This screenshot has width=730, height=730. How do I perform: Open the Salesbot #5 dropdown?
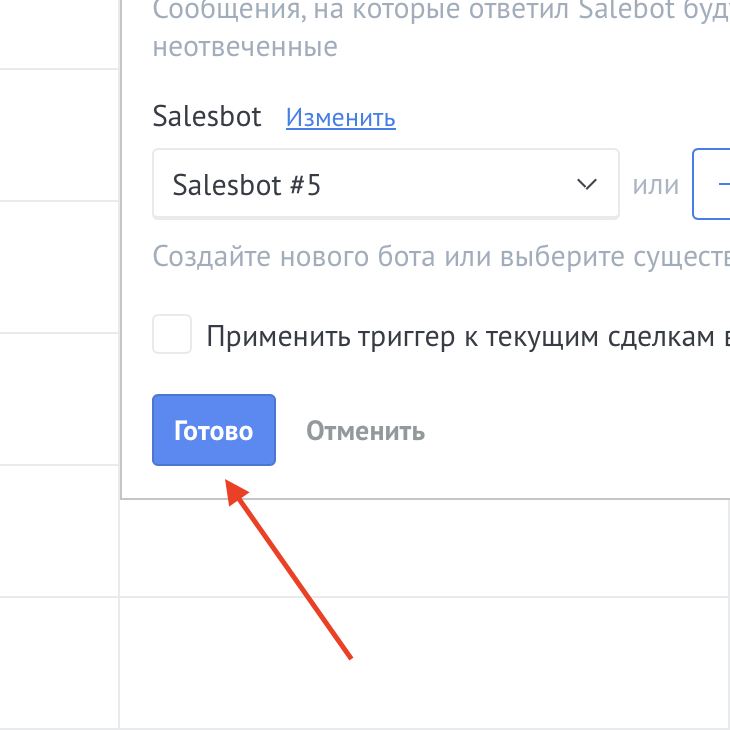385,185
